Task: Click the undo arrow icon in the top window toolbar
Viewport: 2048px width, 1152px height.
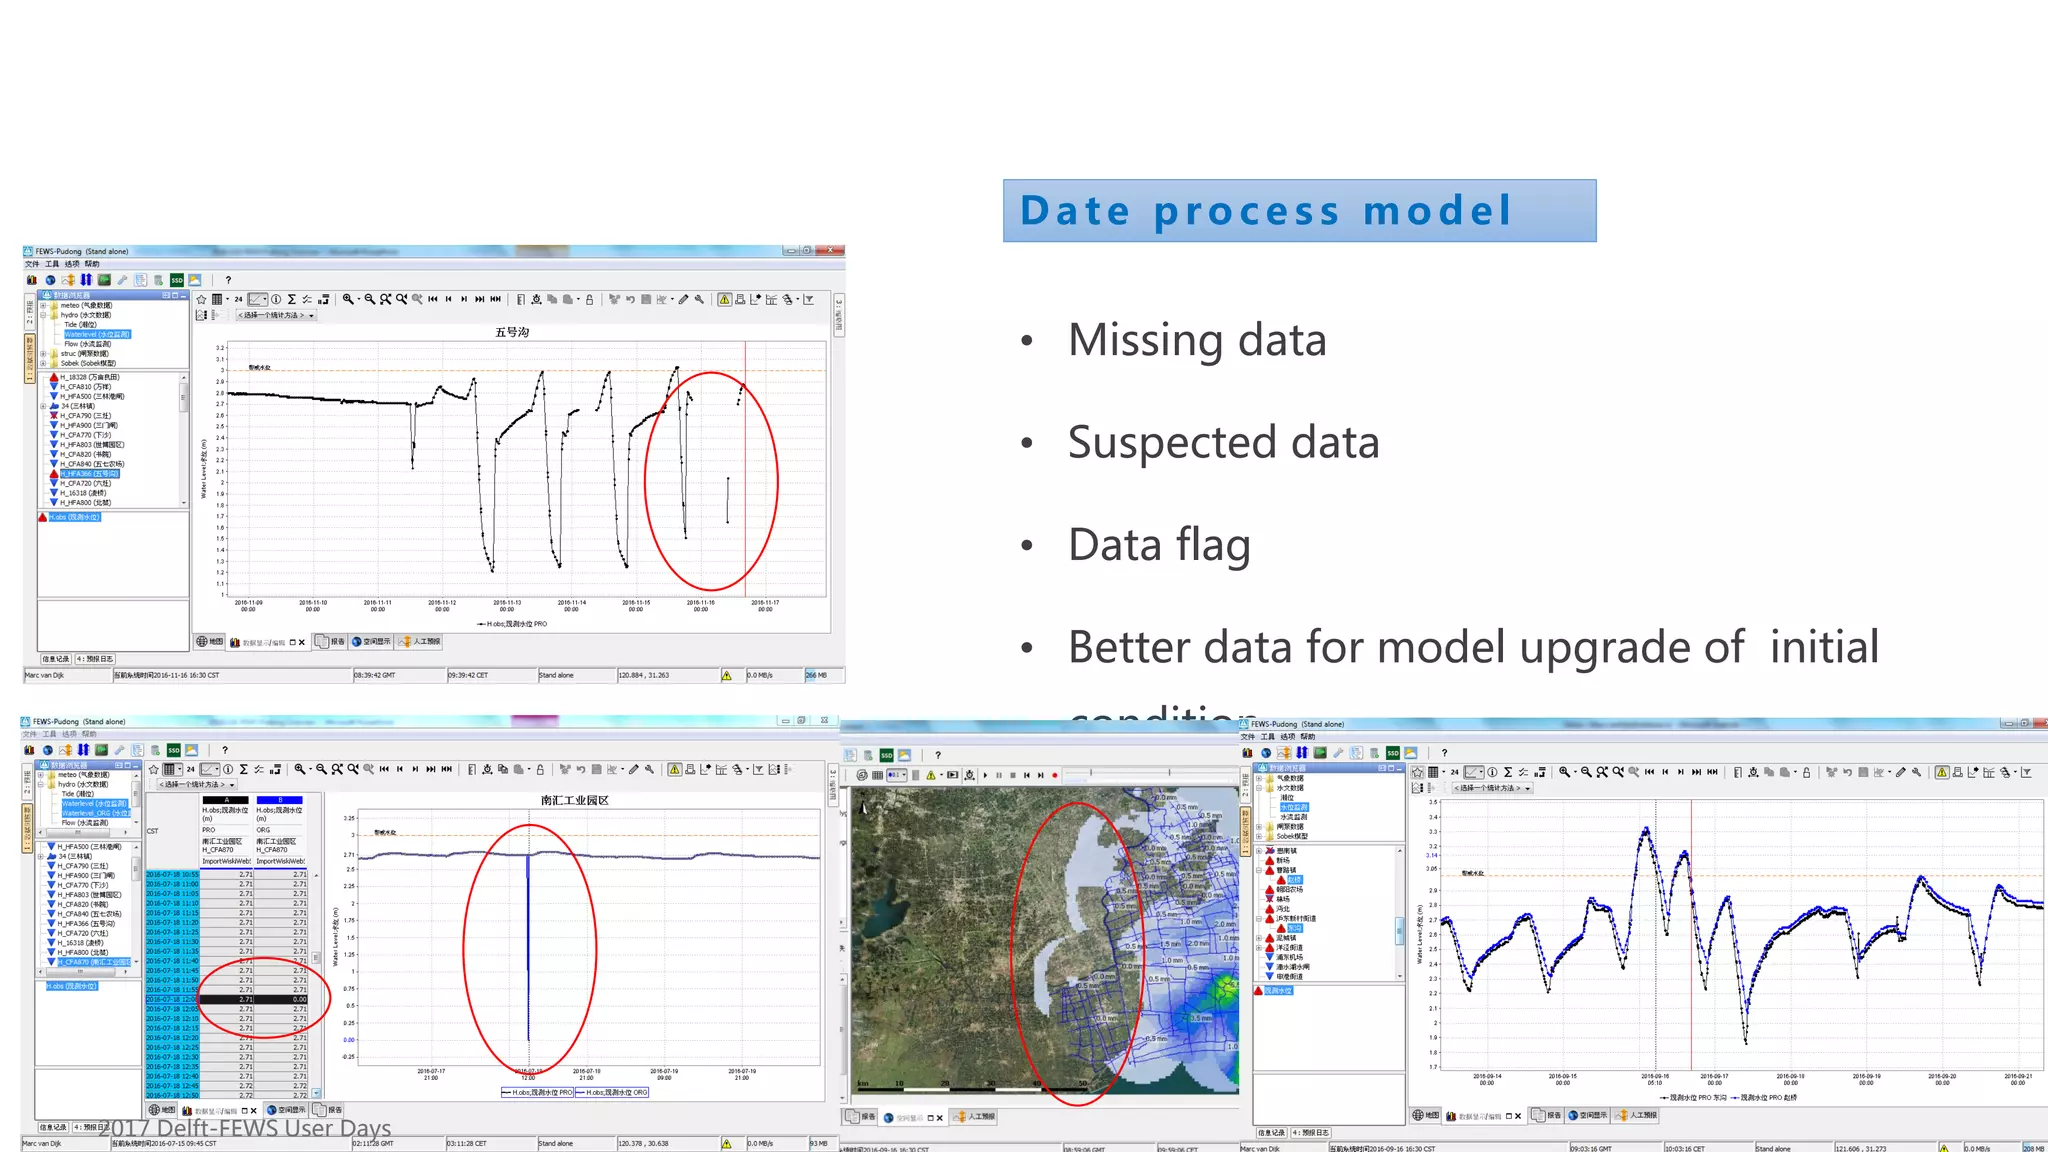Action: coord(630,299)
